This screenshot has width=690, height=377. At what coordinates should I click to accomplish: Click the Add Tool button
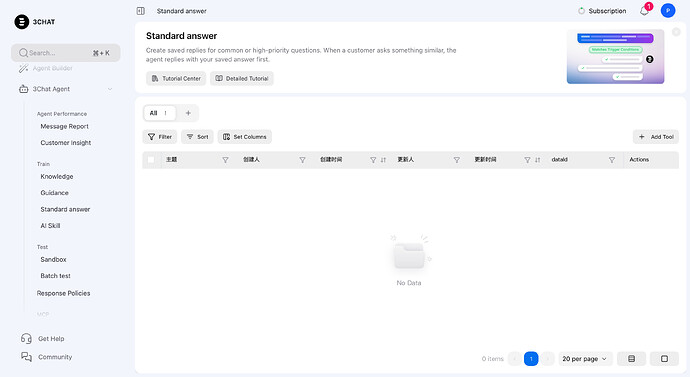coord(656,137)
